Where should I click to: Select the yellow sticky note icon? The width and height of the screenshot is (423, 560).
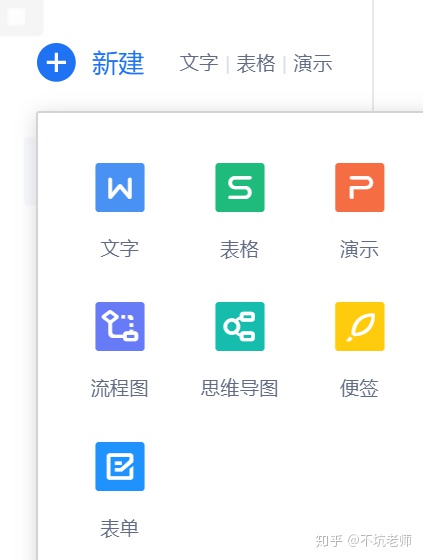360,326
